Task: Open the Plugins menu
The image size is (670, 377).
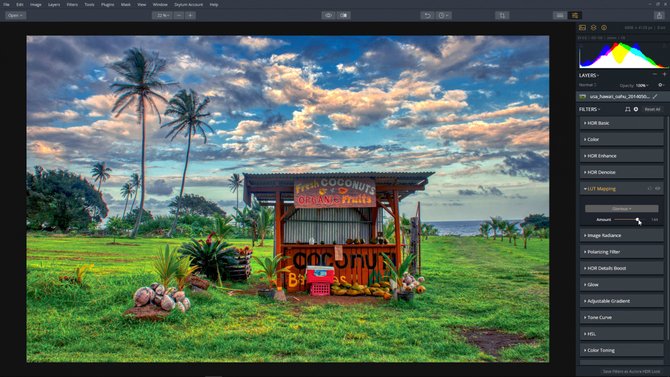Action: tap(107, 4)
